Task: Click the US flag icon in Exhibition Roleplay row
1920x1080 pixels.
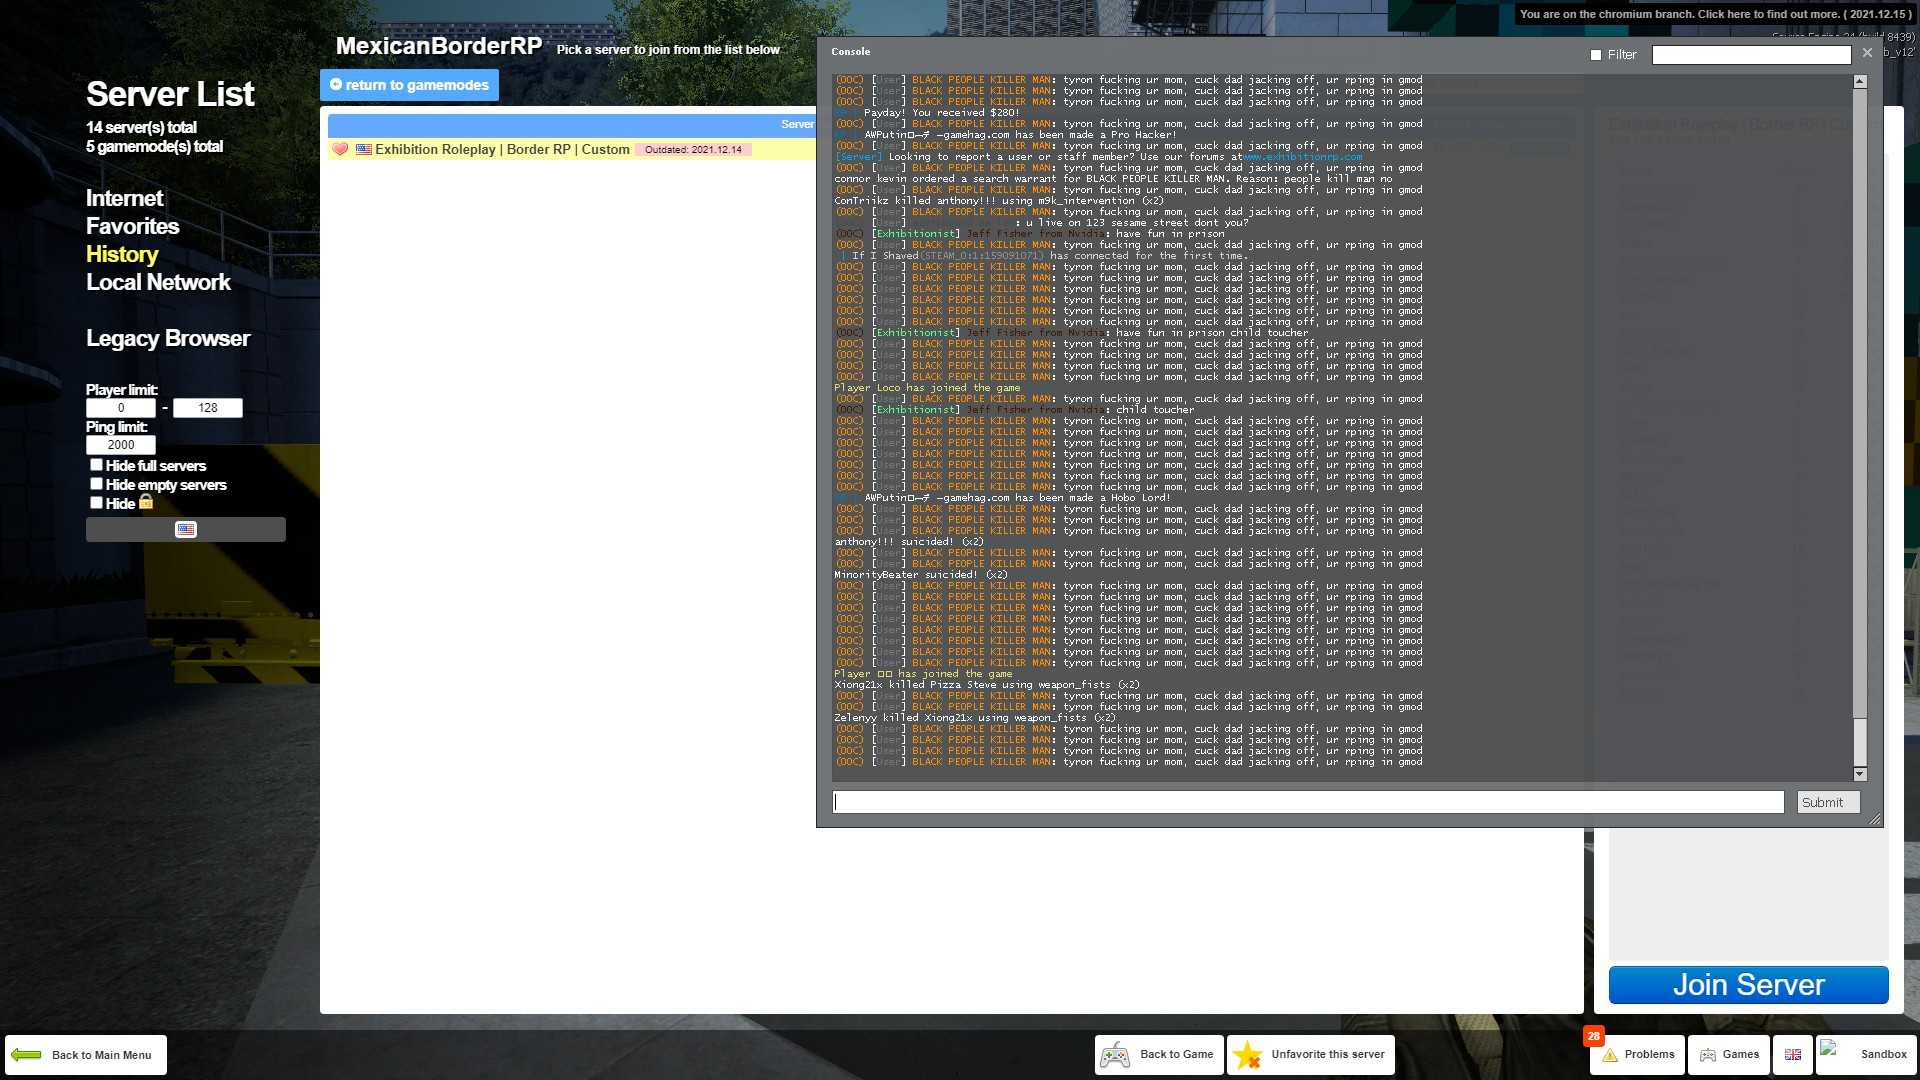Action: pos(364,150)
